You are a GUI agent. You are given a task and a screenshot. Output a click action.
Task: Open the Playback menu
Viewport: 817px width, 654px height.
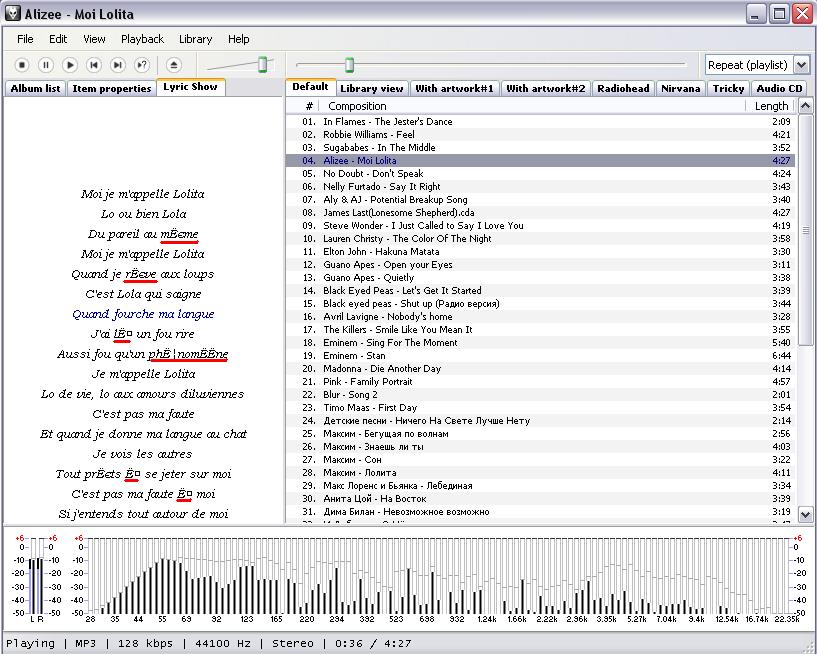[142, 39]
